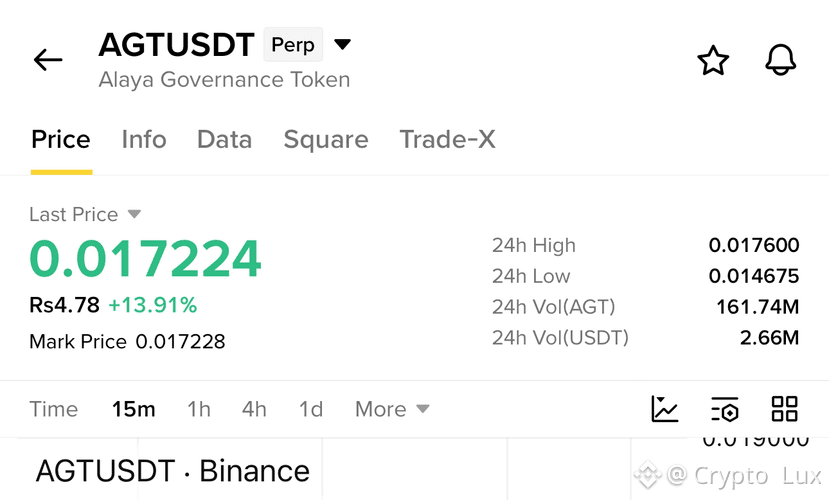This screenshot has width=829, height=500.
Task: Open the Square tab
Action: [x=326, y=140]
